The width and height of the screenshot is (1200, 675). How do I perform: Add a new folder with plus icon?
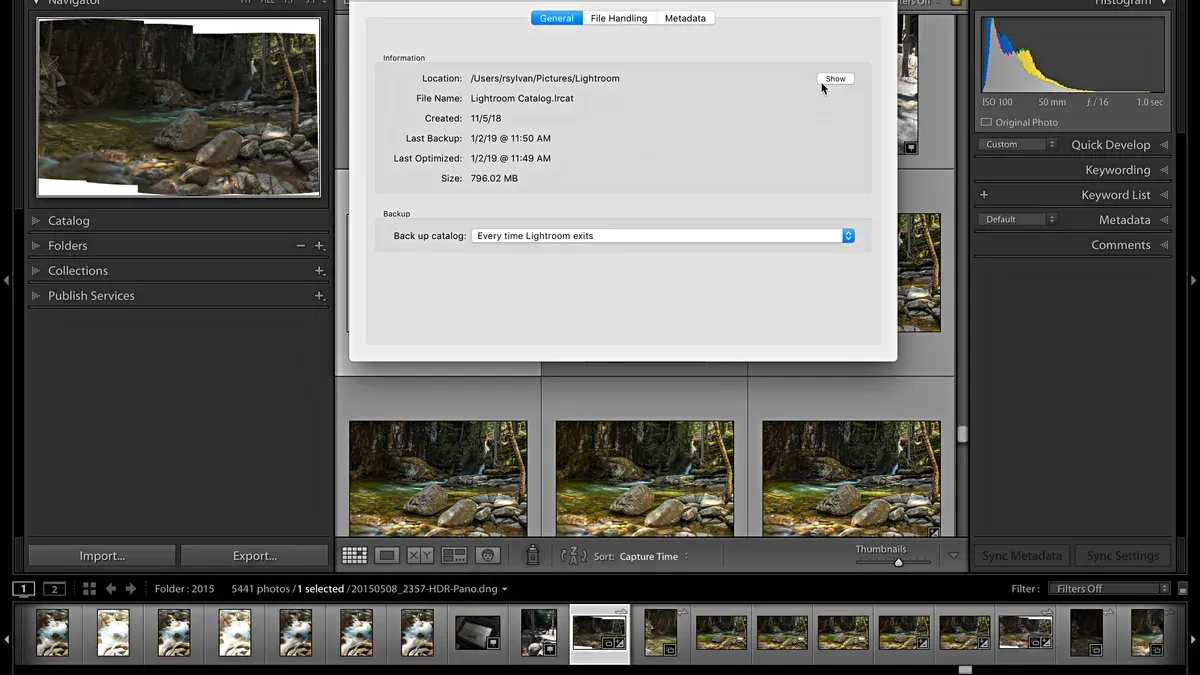pyautogui.click(x=319, y=245)
